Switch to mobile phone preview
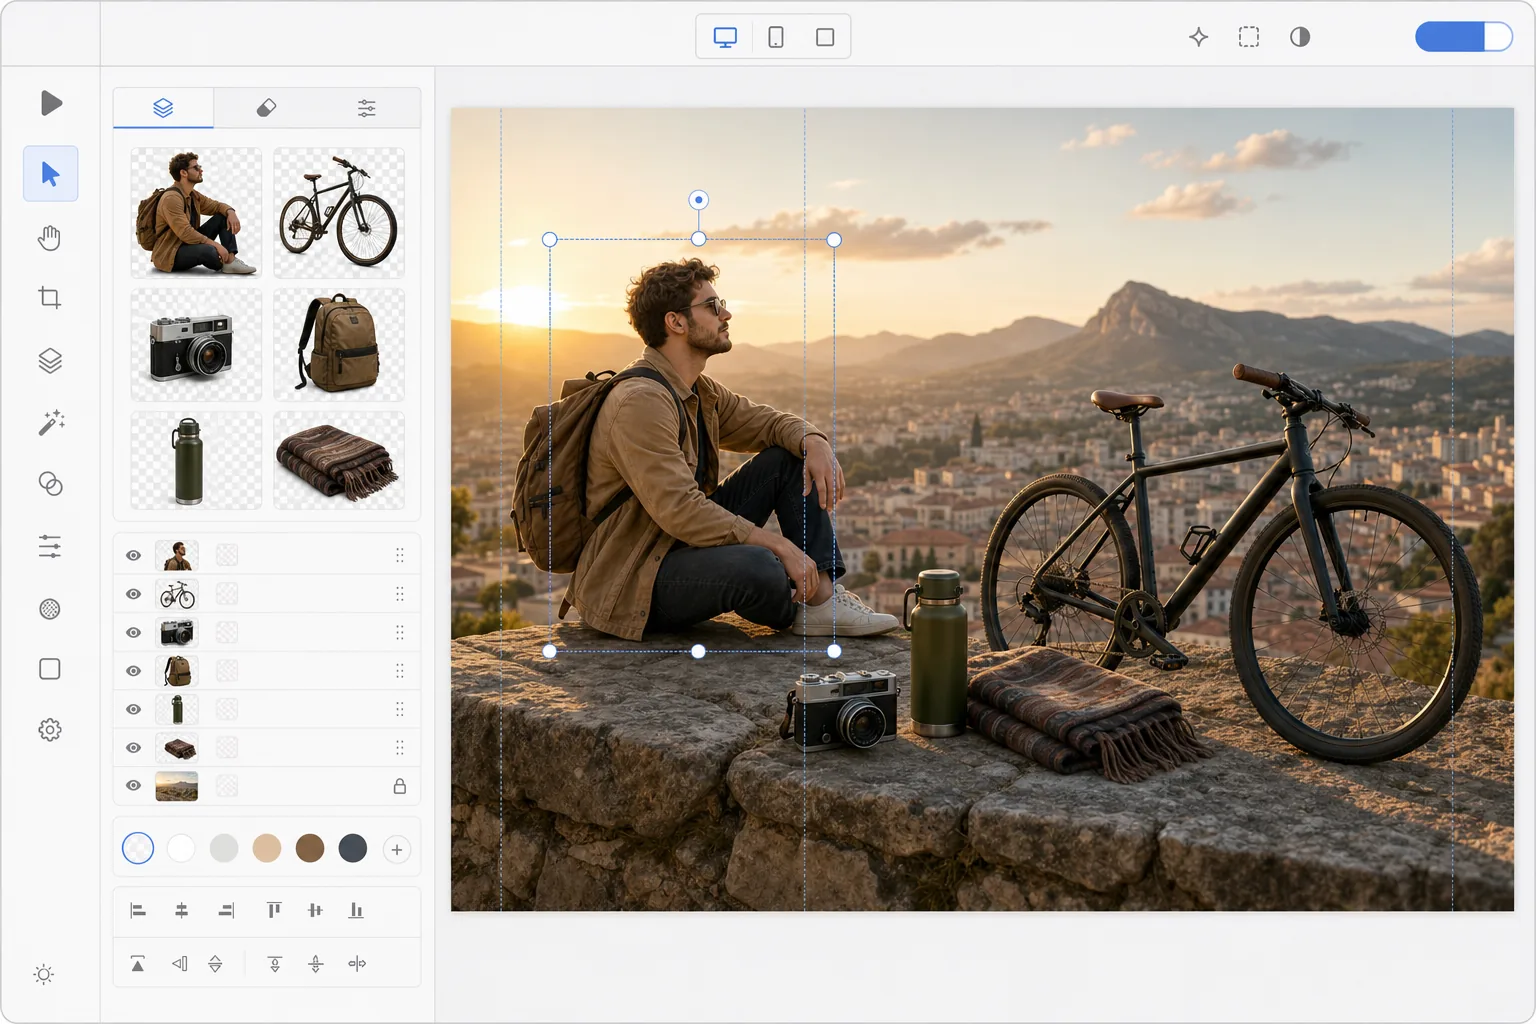The height and width of the screenshot is (1024, 1536). (775, 37)
